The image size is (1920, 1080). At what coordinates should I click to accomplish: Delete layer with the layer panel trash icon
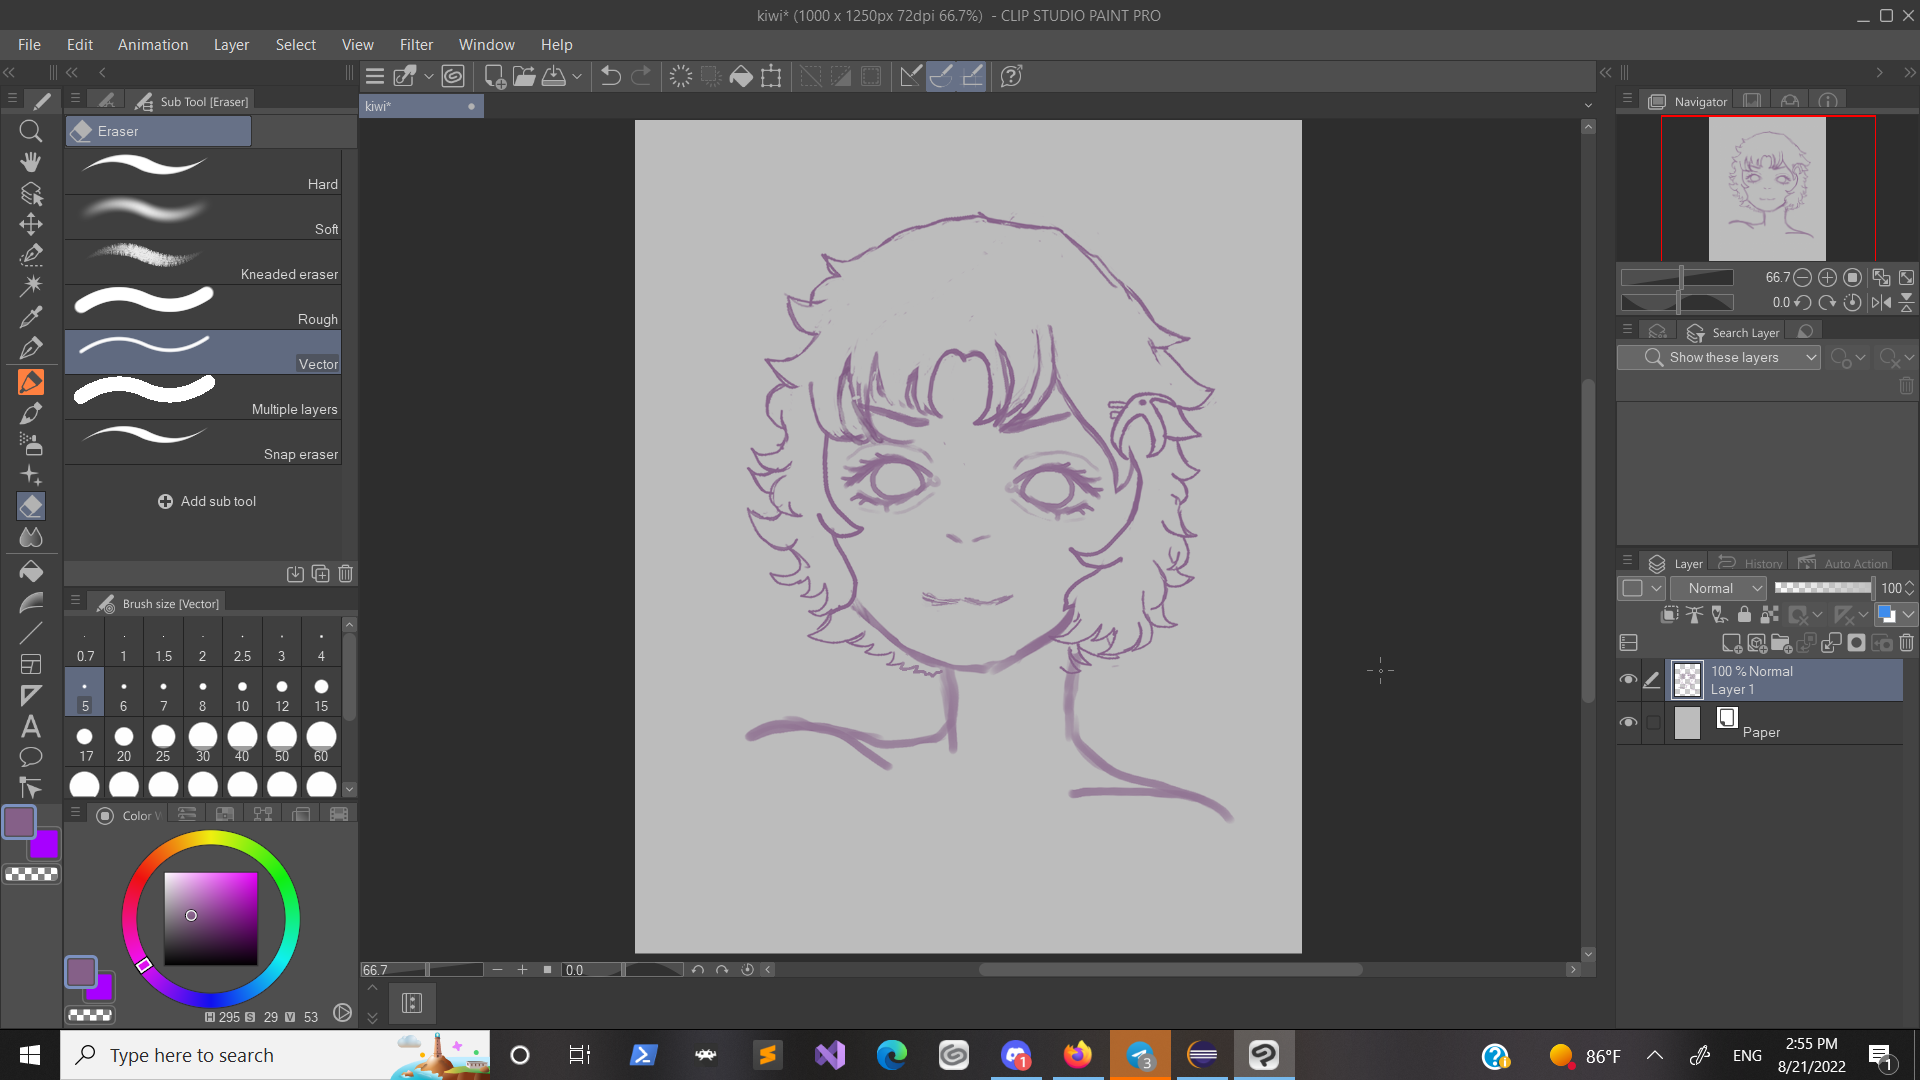[1907, 643]
